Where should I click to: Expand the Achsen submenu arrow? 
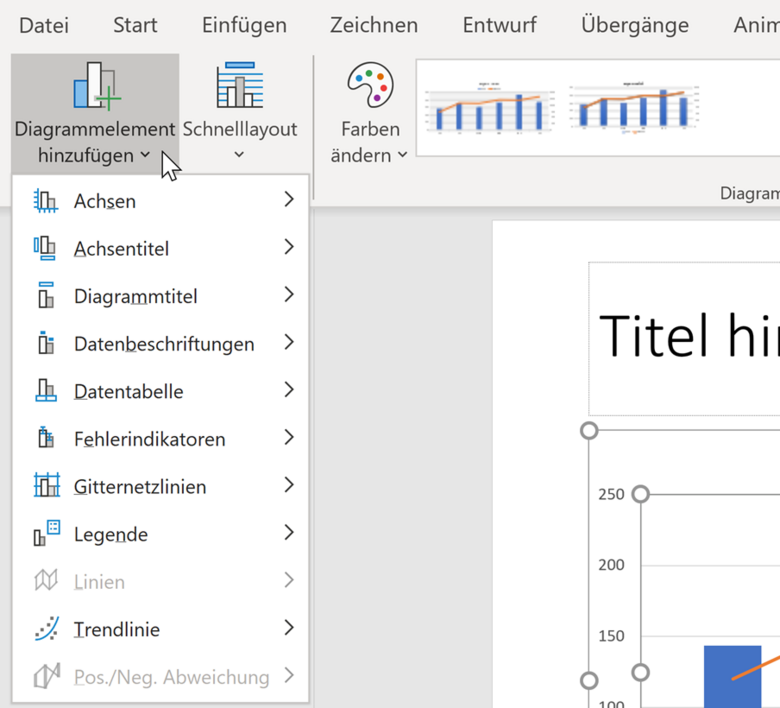click(289, 200)
